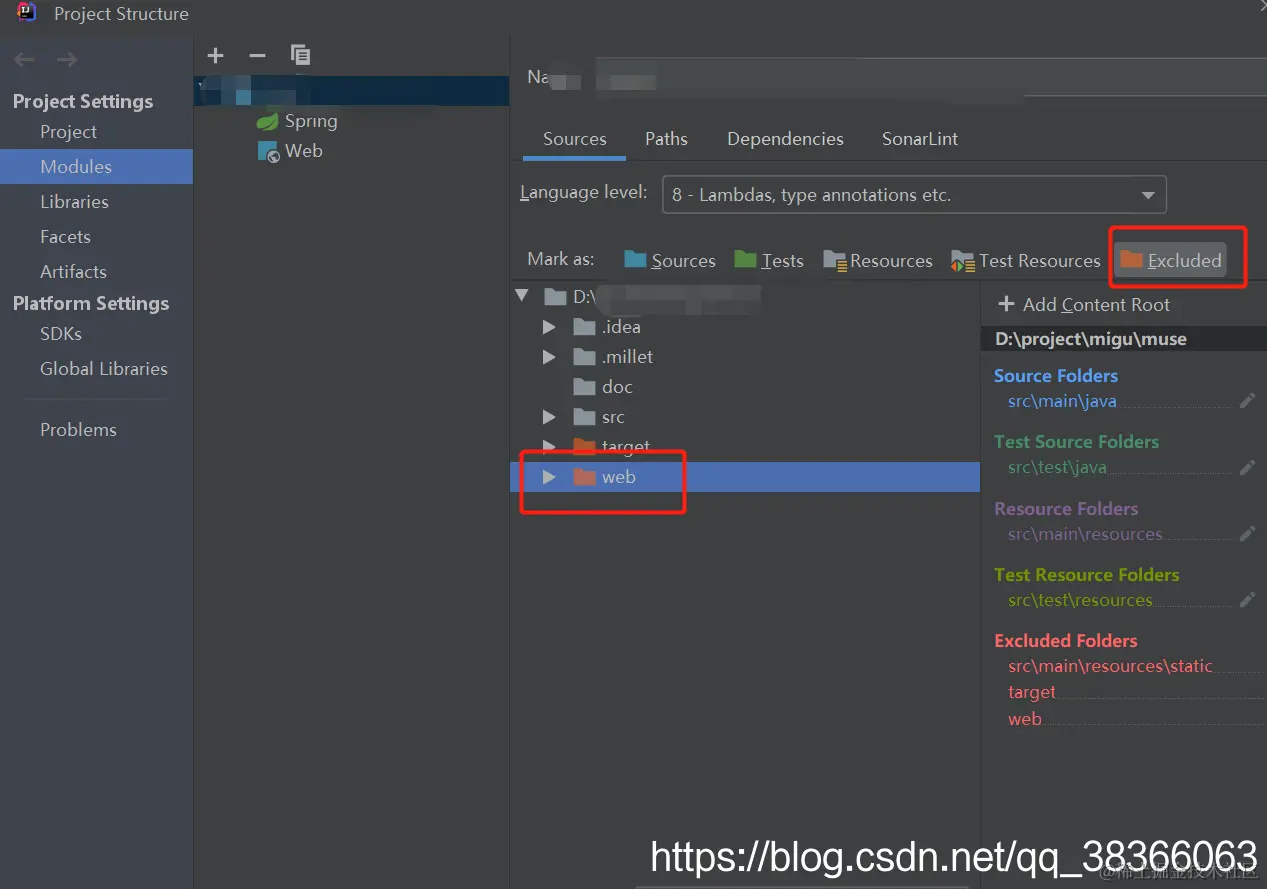
Task: Mark folder as Excluded
Action: pos(1171,260)
